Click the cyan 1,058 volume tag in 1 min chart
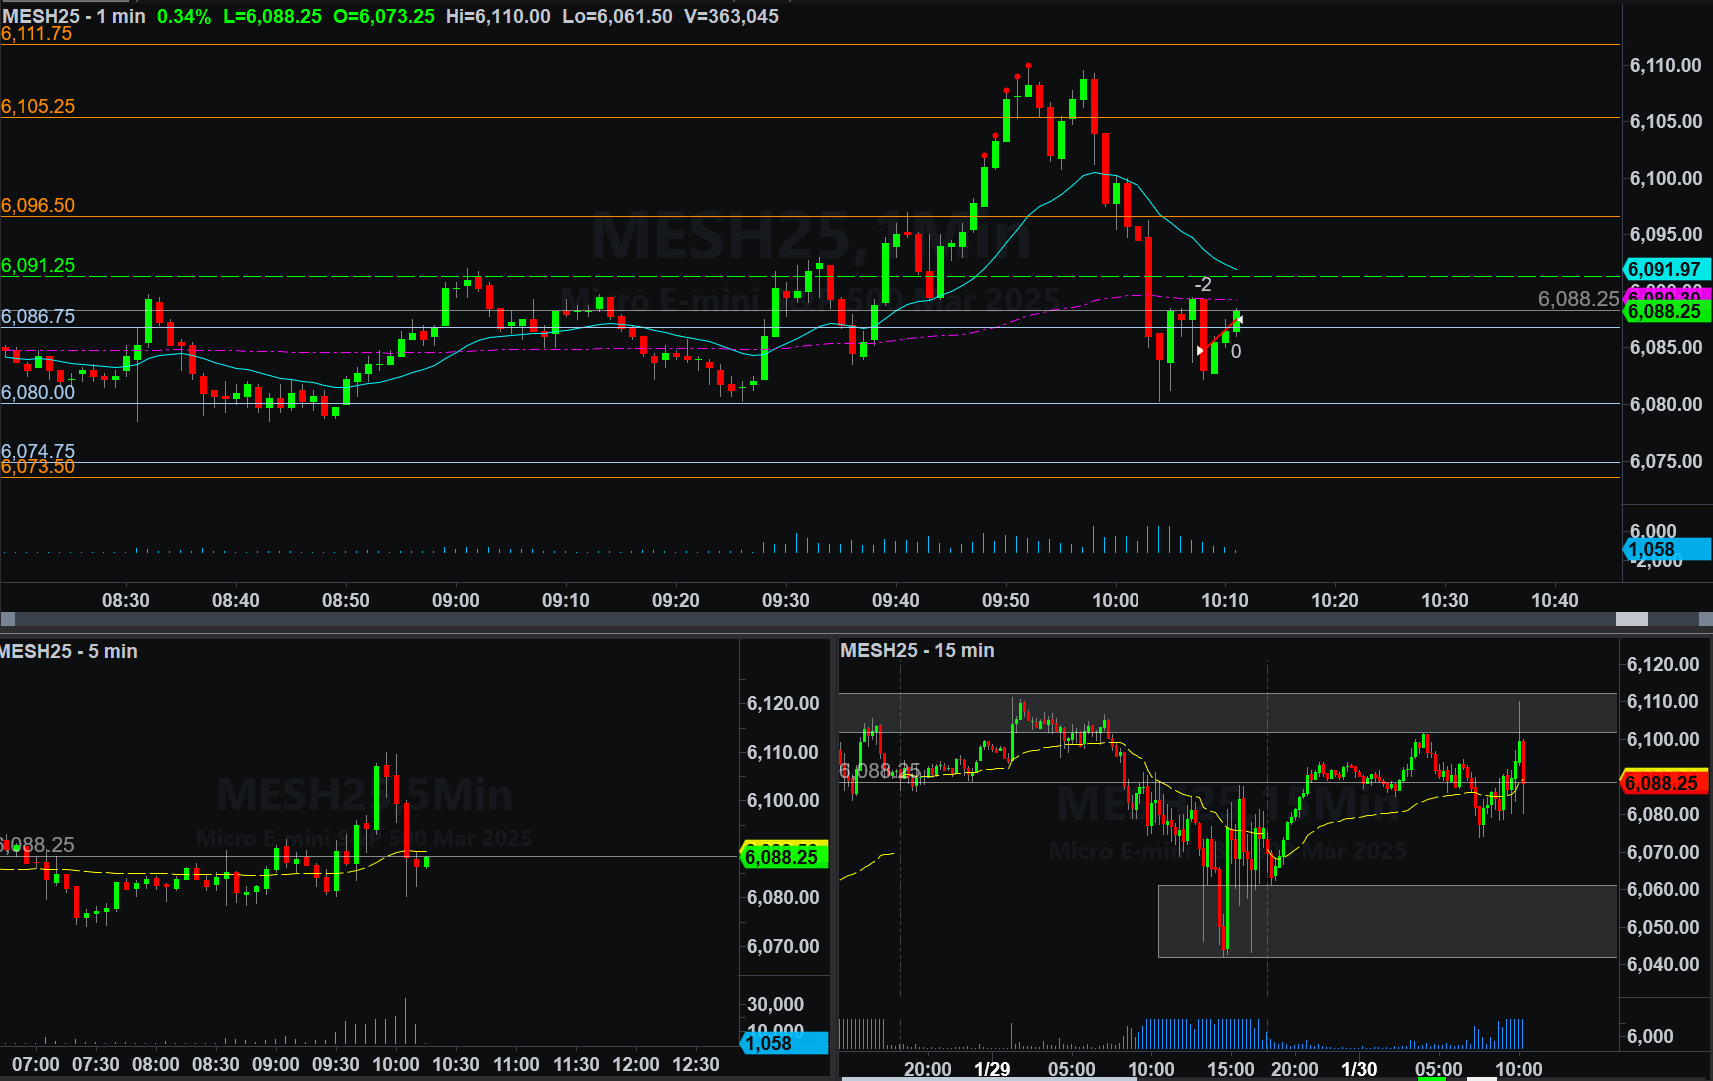This screenshot has height=1081, width=1713. tap(1667, 549)
